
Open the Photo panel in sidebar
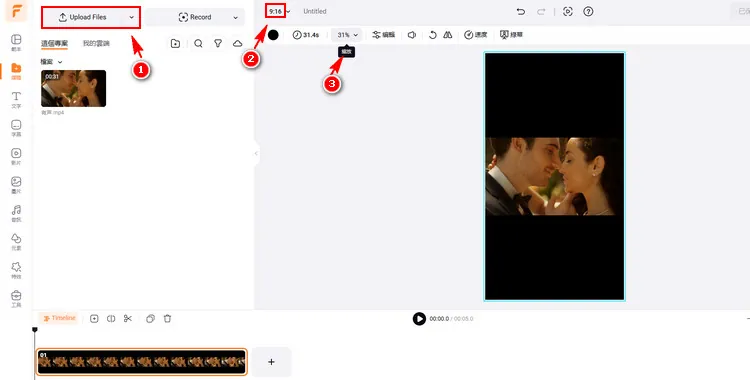[16, 185]
